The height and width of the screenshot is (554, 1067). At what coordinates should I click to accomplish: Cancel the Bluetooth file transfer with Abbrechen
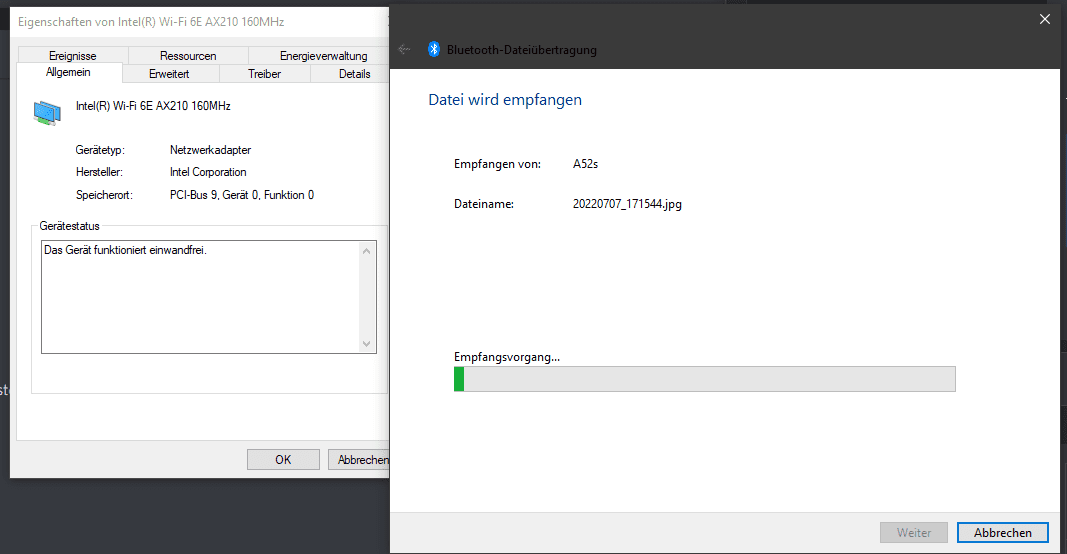coord(1002,533)
